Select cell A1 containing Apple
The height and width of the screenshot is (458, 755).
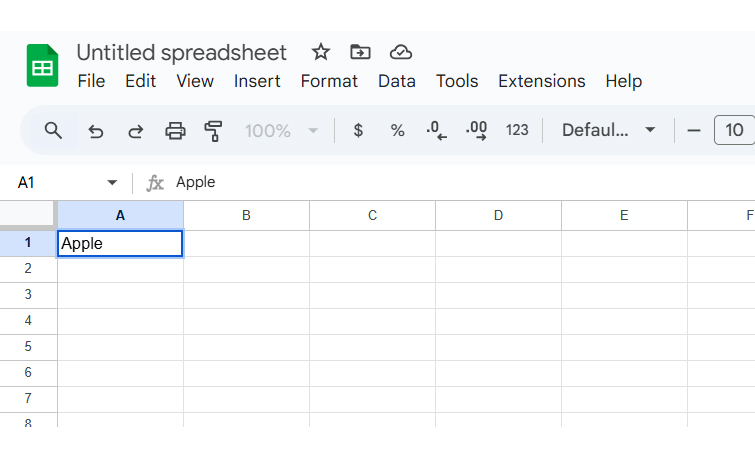coord(120,243)
